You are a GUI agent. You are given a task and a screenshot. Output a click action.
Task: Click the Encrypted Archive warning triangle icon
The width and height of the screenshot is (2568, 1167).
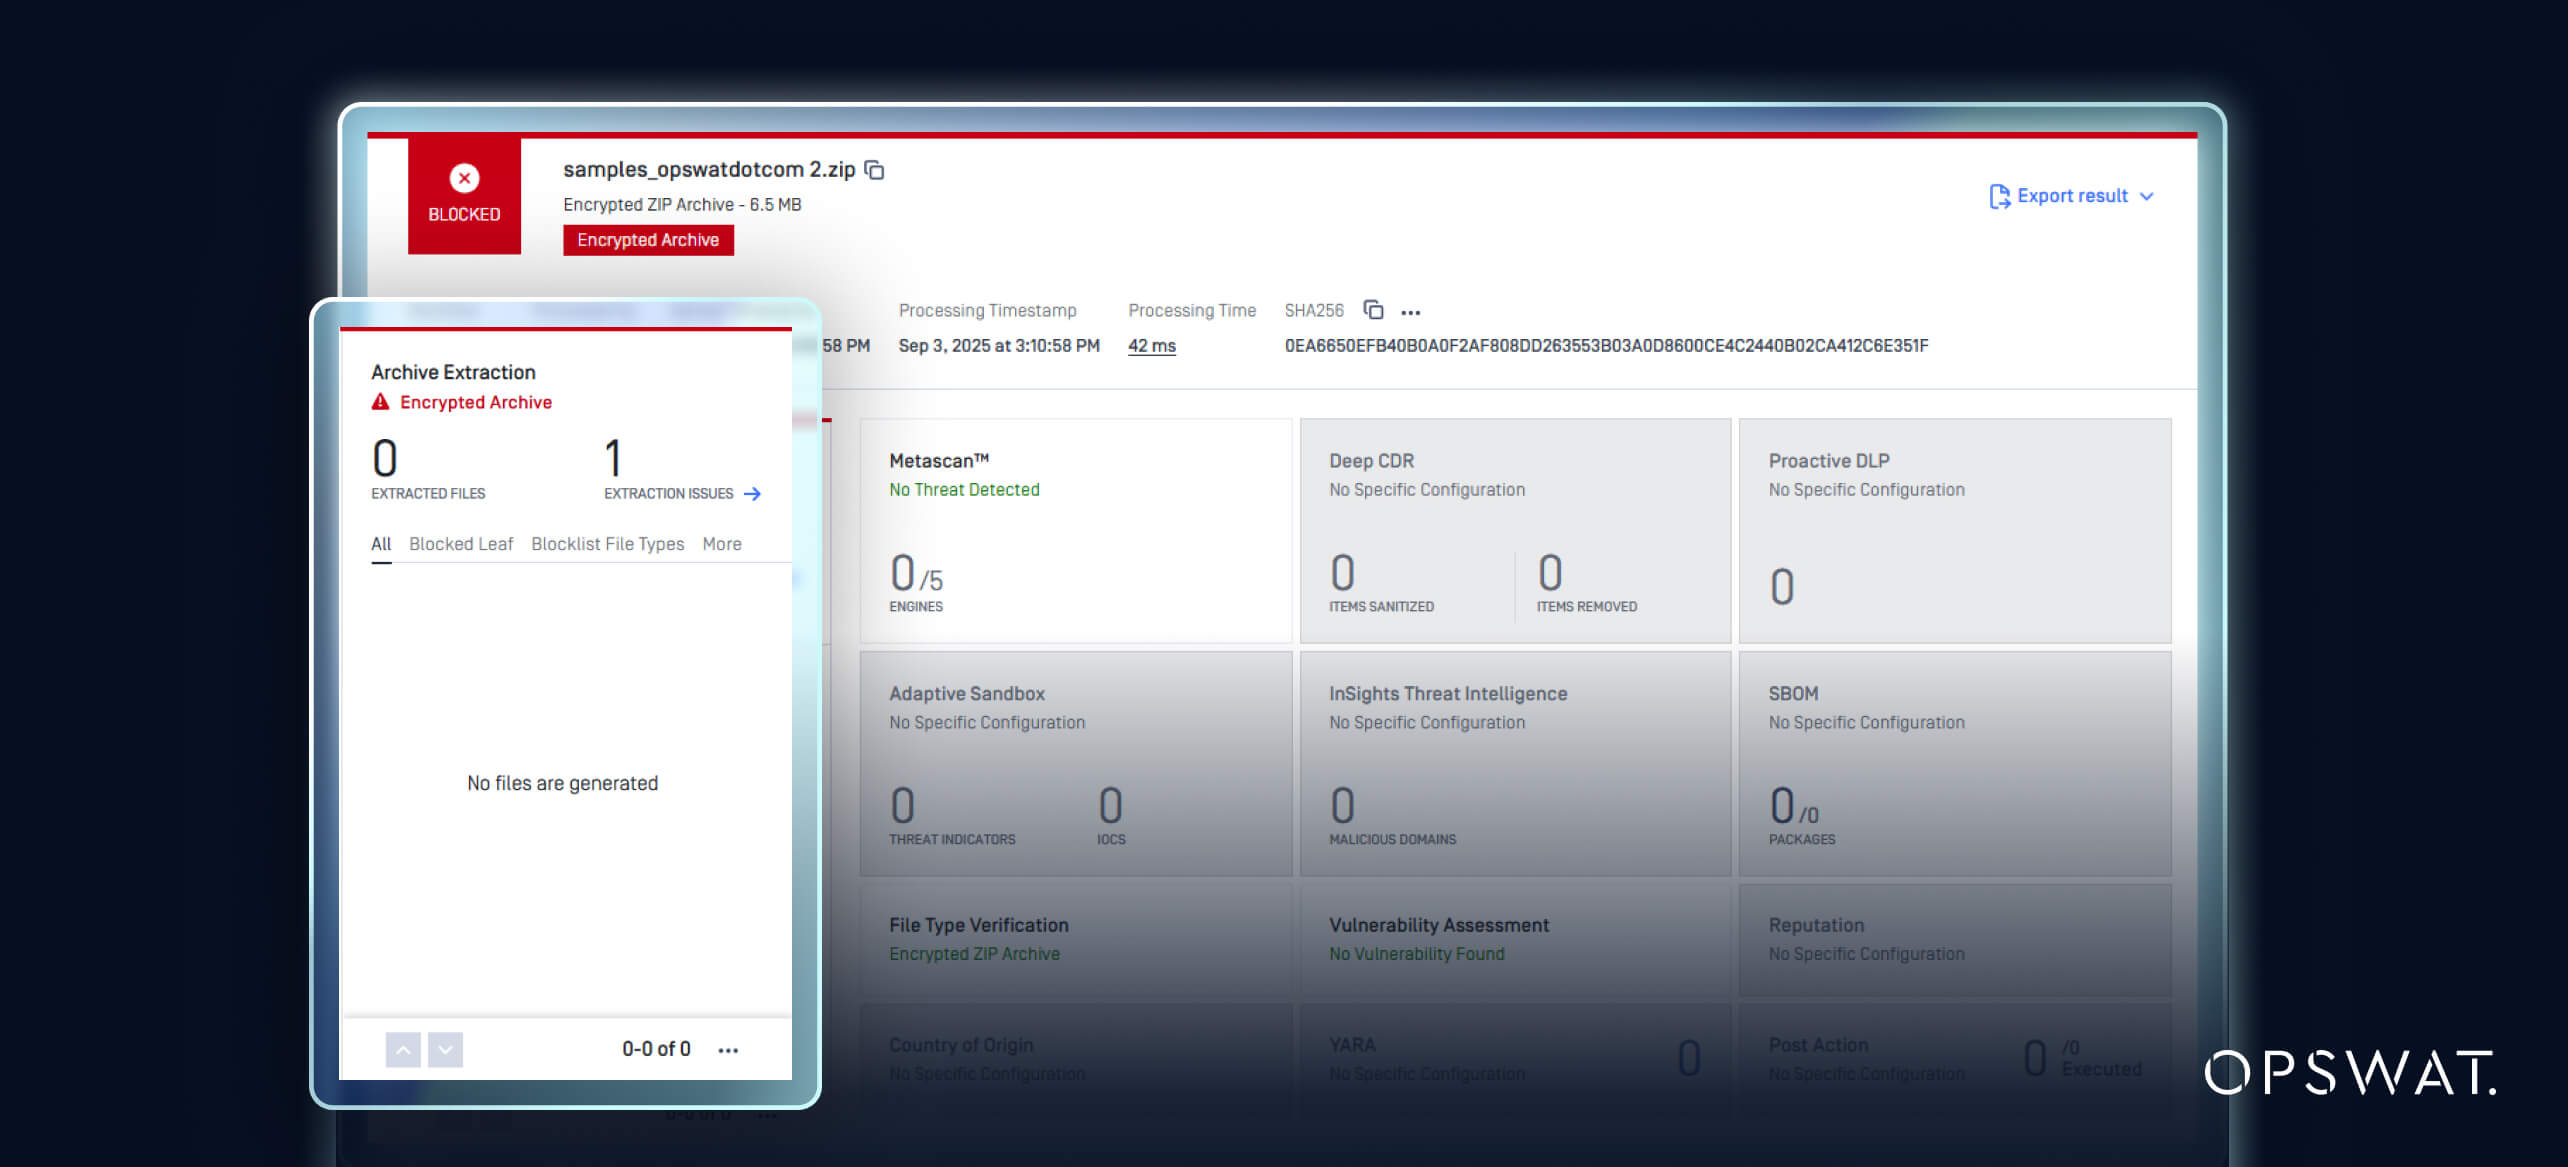pyautogui.click(x=381, y=402)
